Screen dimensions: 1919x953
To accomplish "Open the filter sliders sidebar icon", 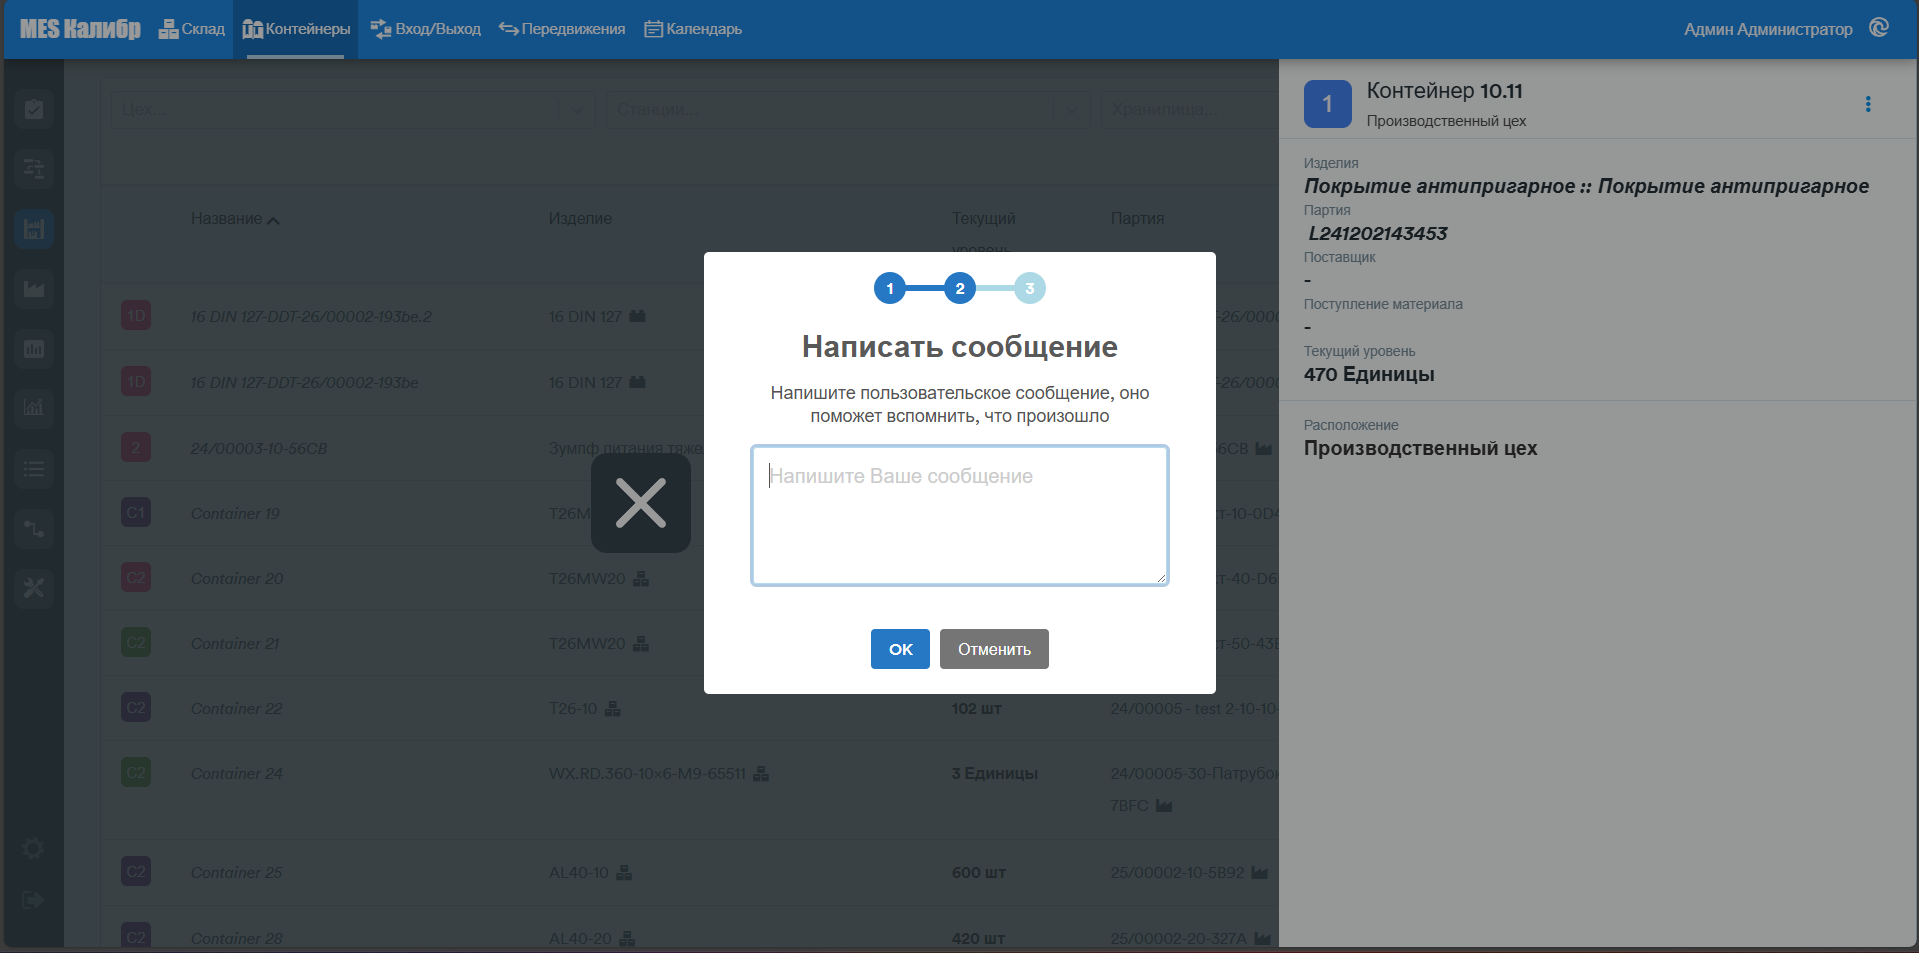I will pyautogui.click(x=34, y=169).
